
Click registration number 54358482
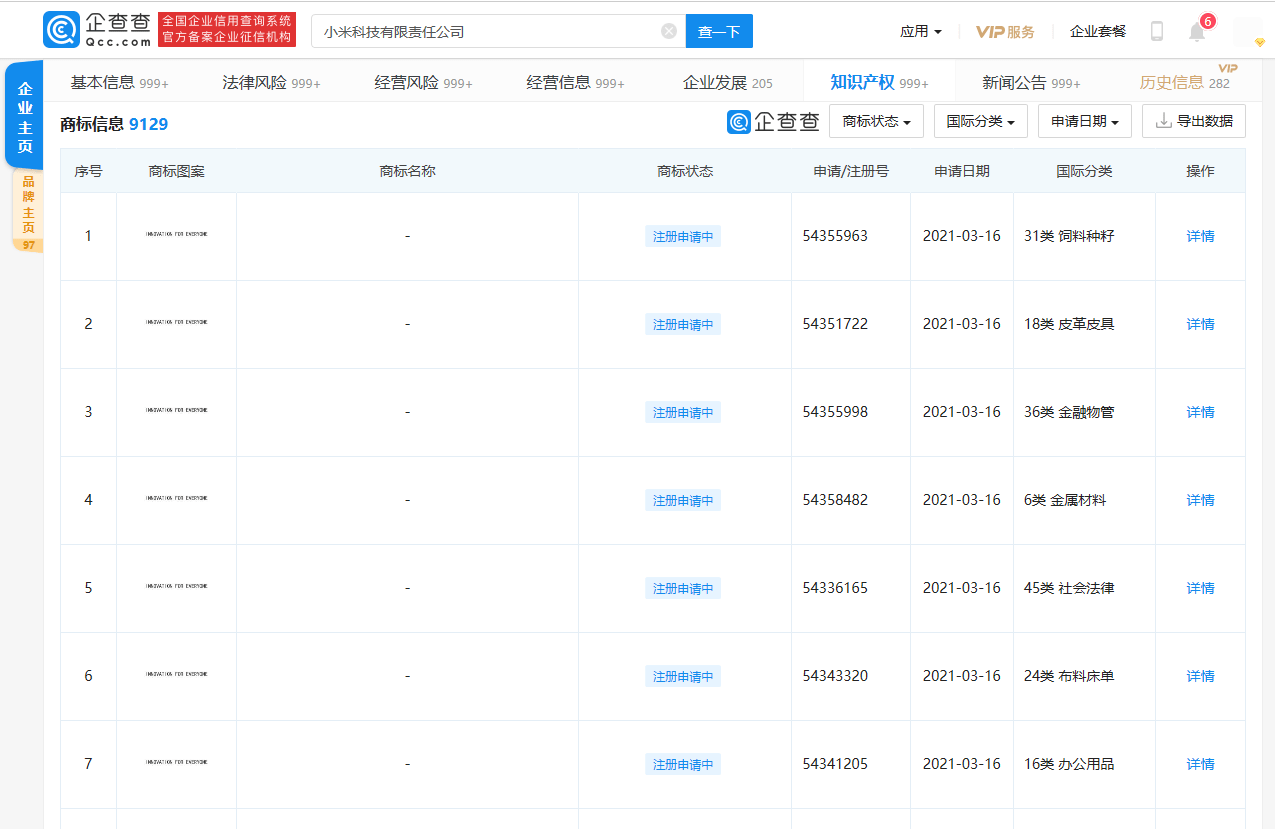(835, 500)
